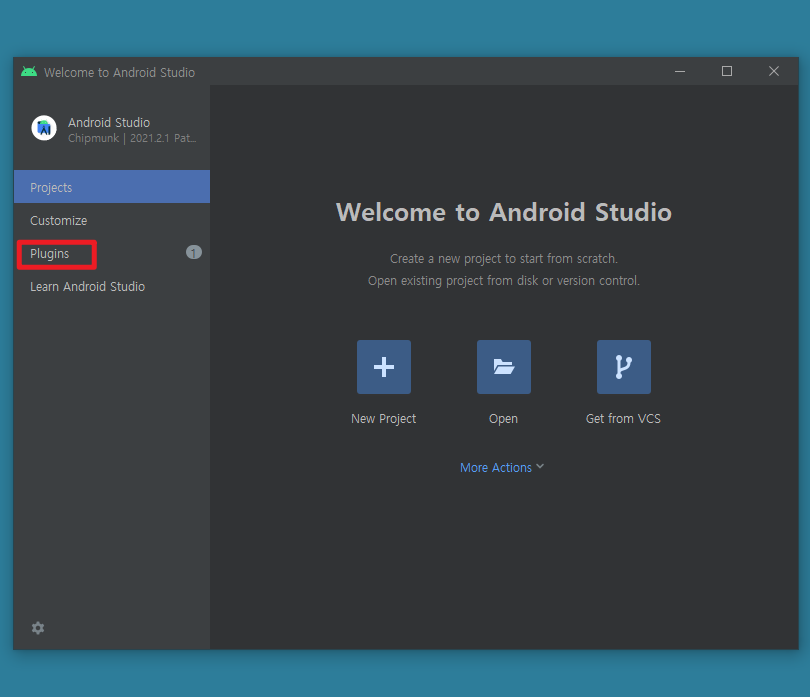
Task: Click the New Project plus icon
Action: [x=384, y=367]
